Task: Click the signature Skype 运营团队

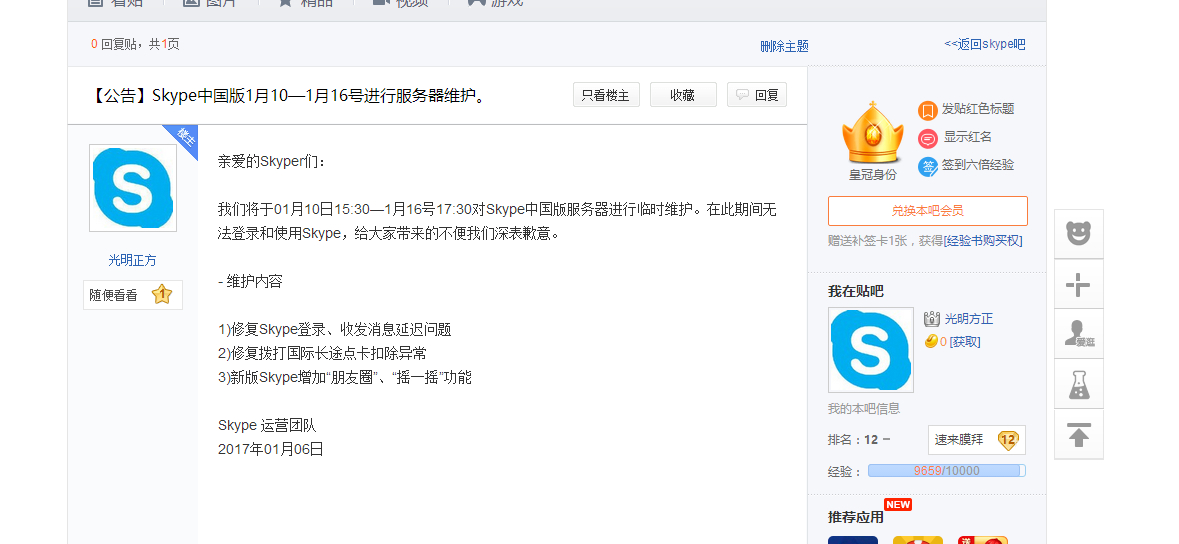Action: [267, 426]
